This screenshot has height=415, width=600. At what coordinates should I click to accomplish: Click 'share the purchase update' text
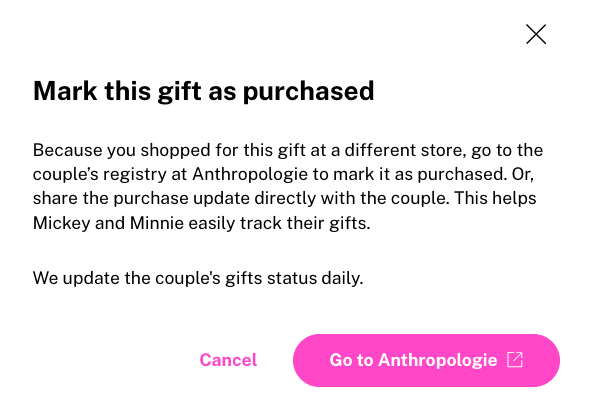pos(141,199)
